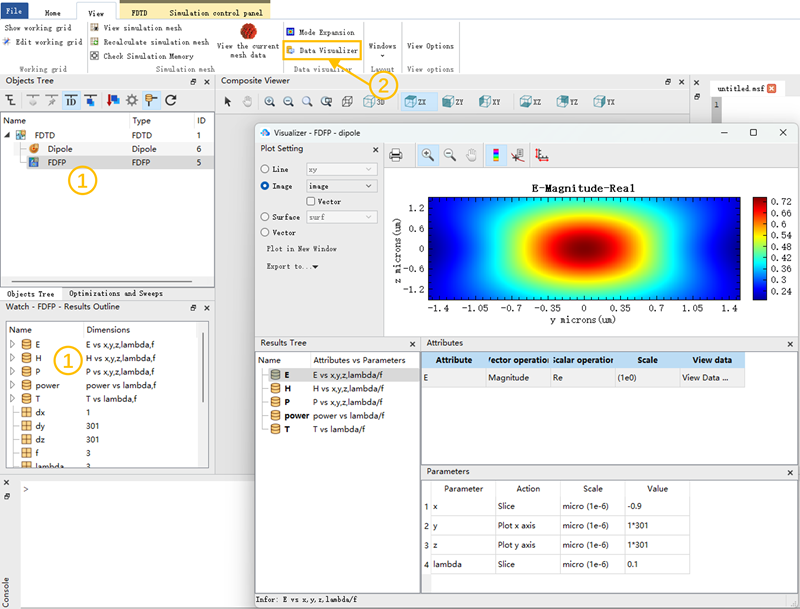This screenshot has height=609, width=800.
Task: Click Plot in New Window
Action: tap(301, 248)
